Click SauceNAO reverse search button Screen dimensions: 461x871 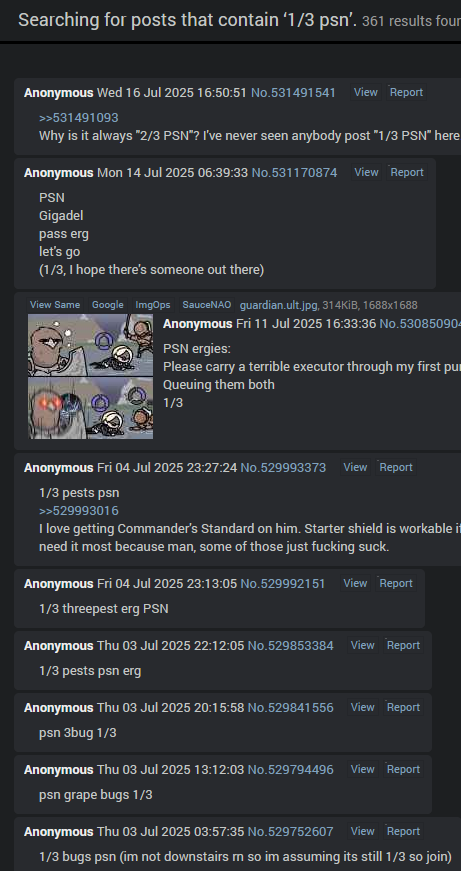pyautogui.click(x=207, y=305)
